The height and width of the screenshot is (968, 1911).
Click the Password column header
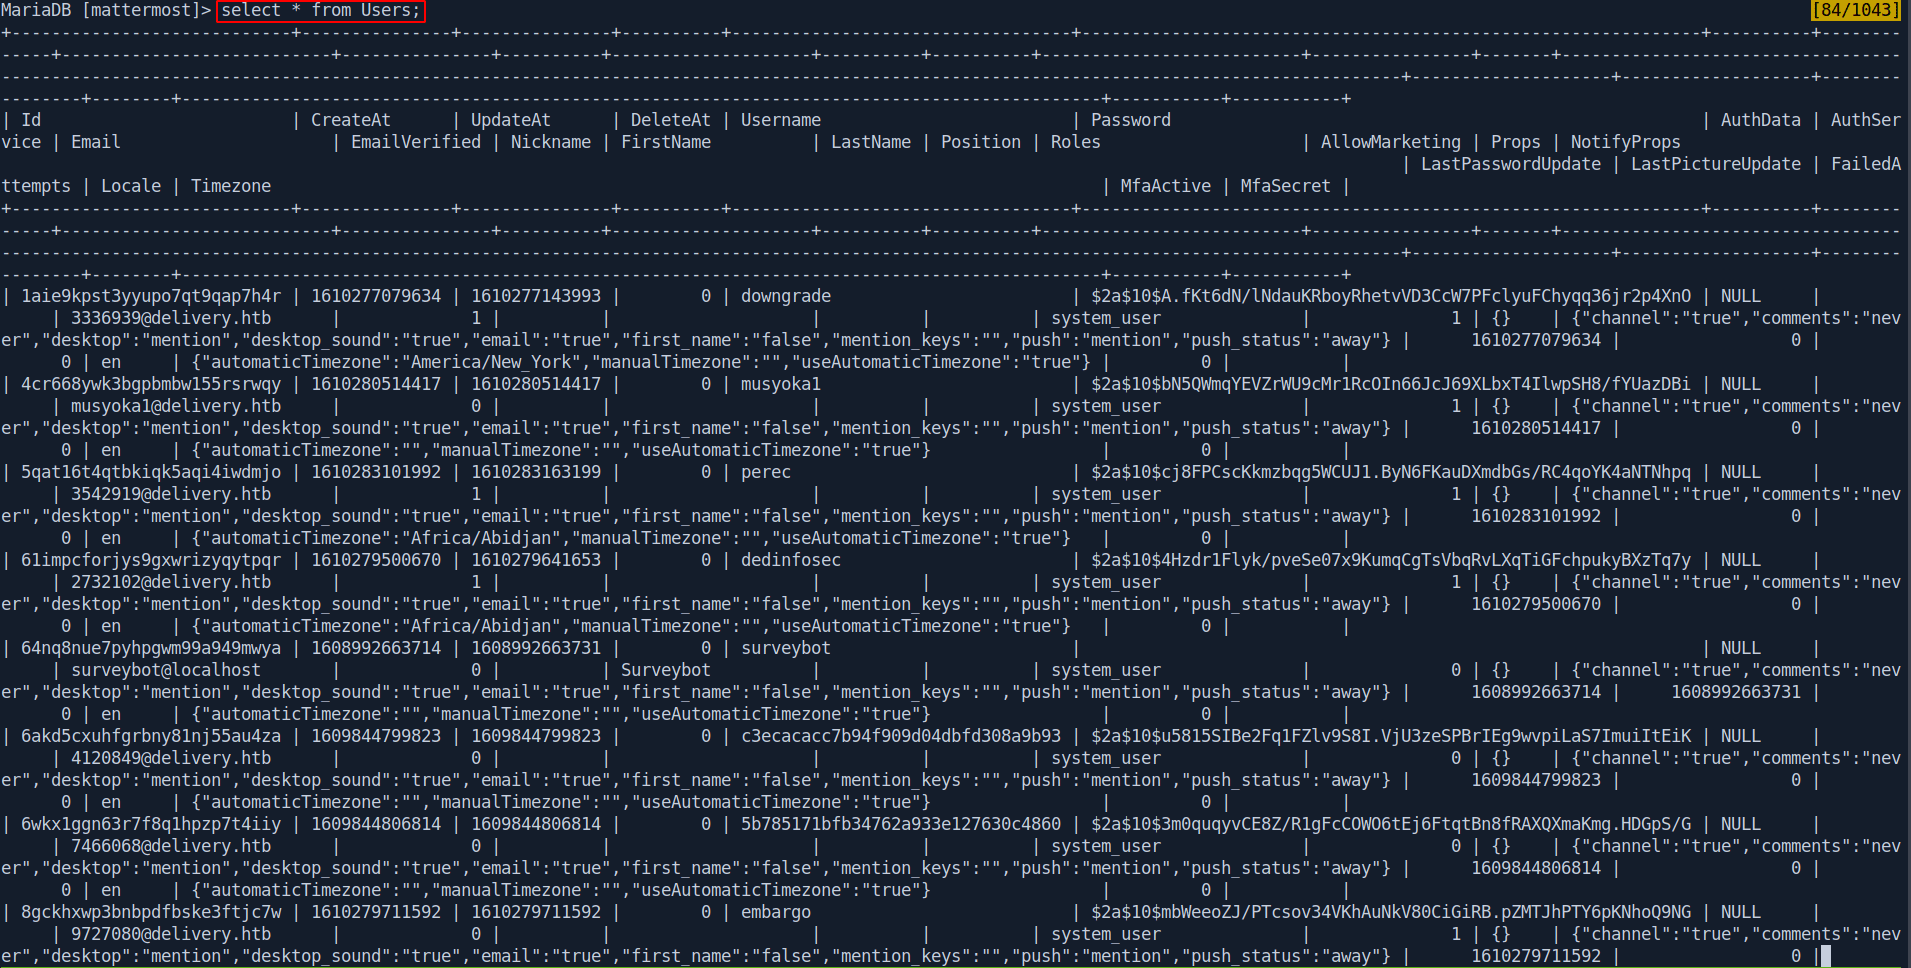(x=1131, y=120)
